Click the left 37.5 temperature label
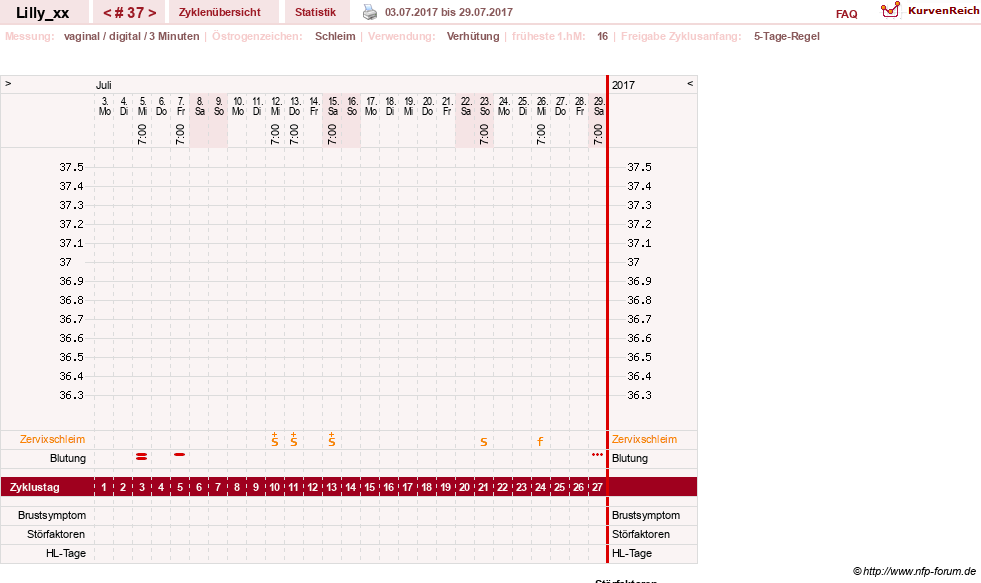Image resolution: width=981 pixels, height=583 pixels. [x=71, y=167]
